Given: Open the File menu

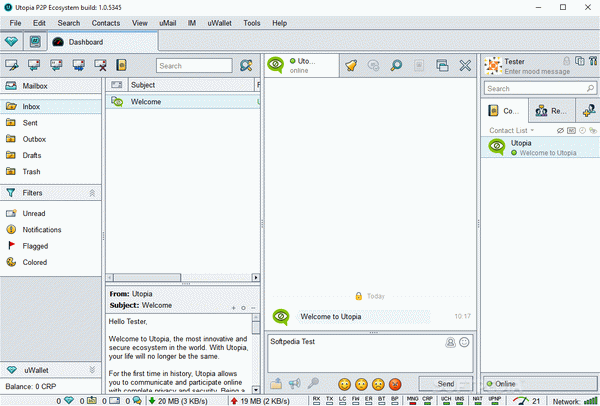Looking at the screenshot, I should pos(15,23).
